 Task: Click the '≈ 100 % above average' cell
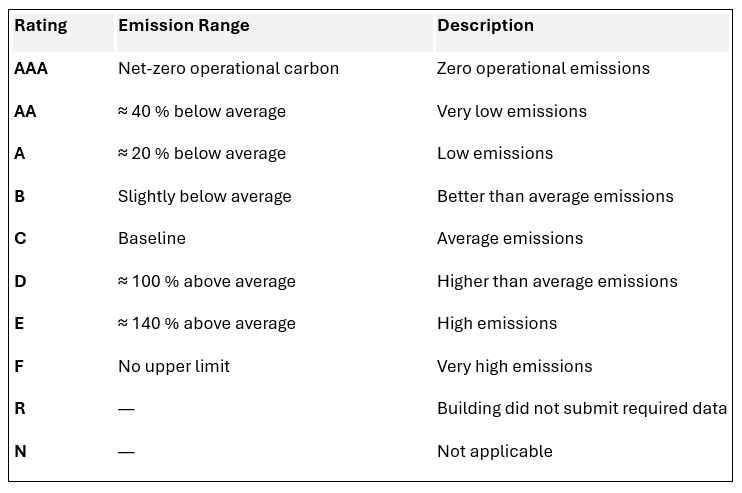207,281
